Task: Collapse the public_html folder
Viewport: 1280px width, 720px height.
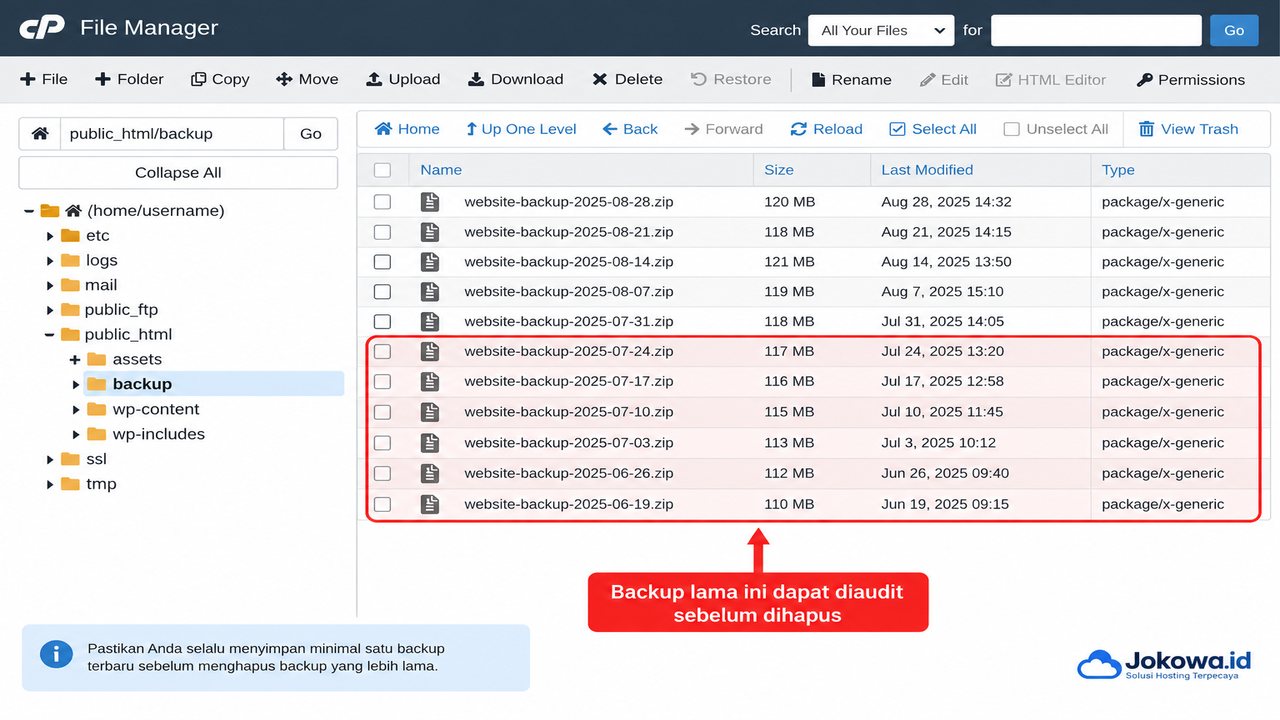Action: point(50,335)
